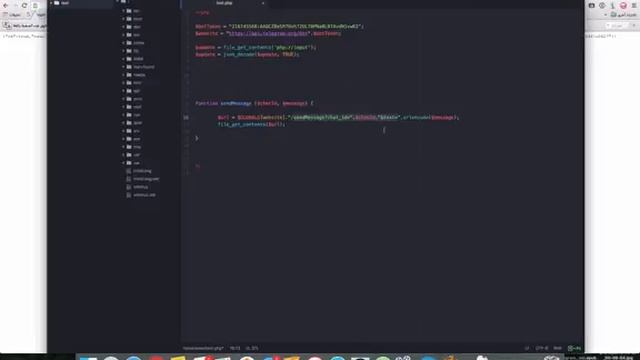Click the cursor position indicator in status bar
Image resolution: width=640 pixels, height=360 pixels.
(235, 348)
